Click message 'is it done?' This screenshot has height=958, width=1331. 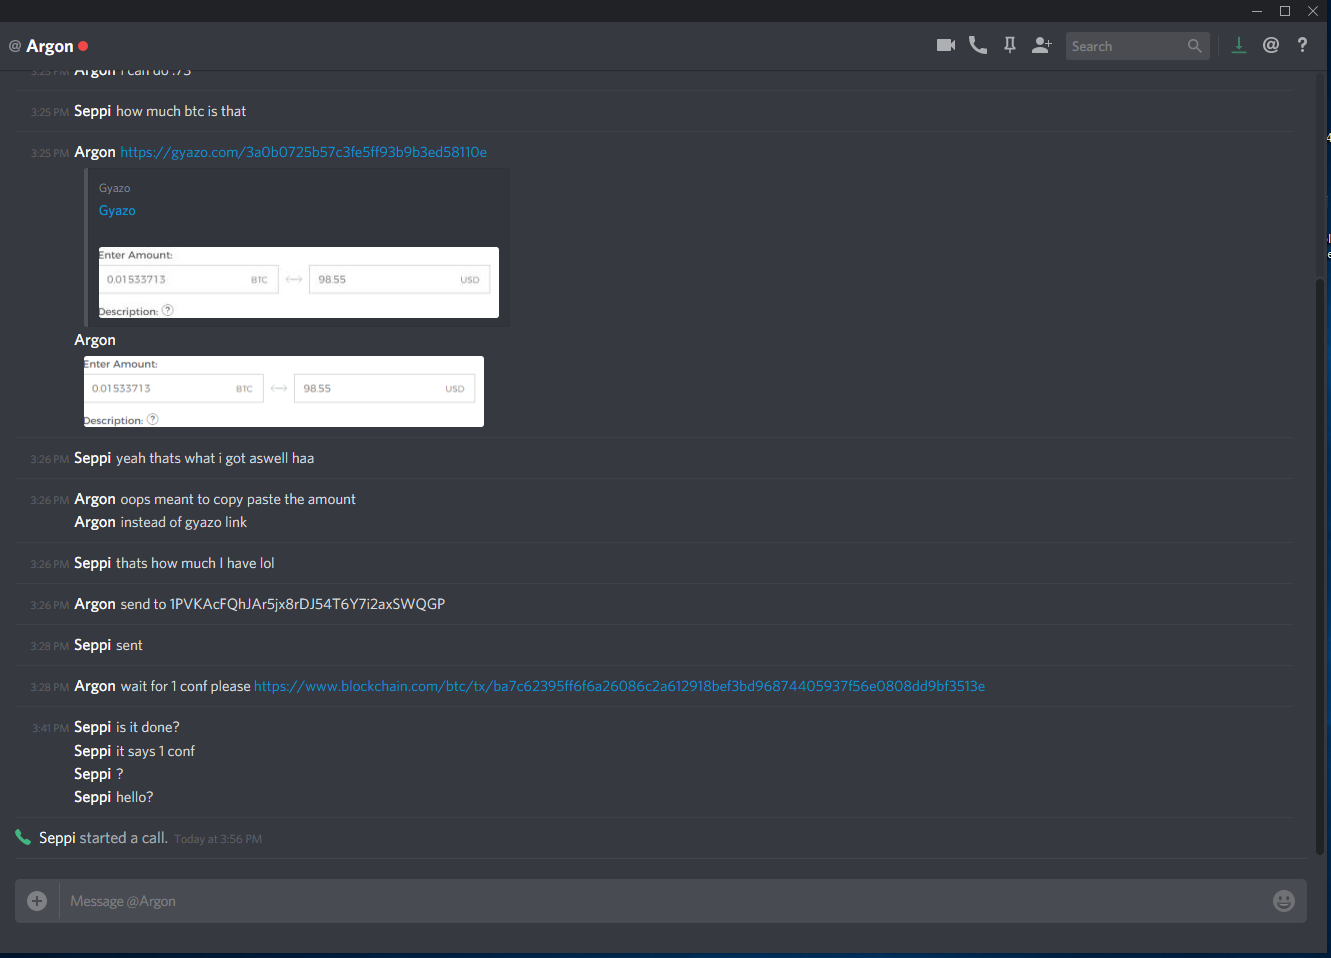[148, 727]
